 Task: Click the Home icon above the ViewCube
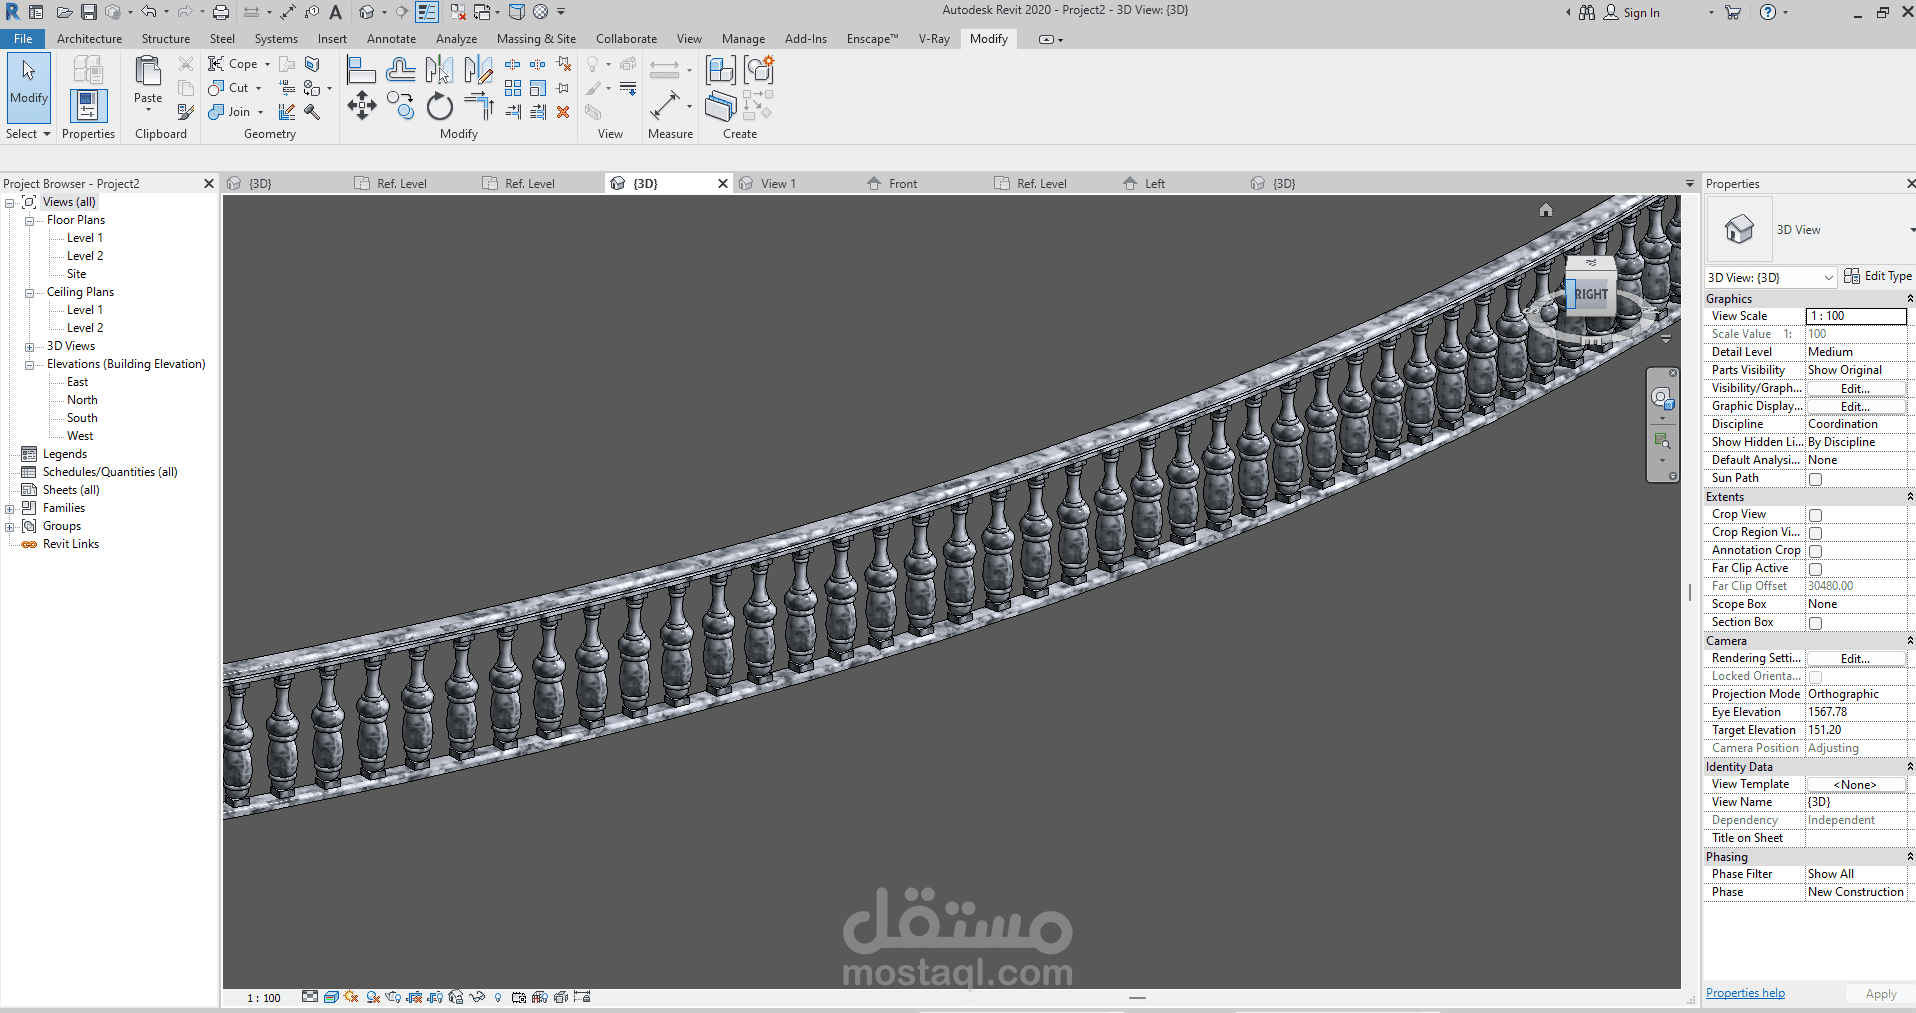1546,210
